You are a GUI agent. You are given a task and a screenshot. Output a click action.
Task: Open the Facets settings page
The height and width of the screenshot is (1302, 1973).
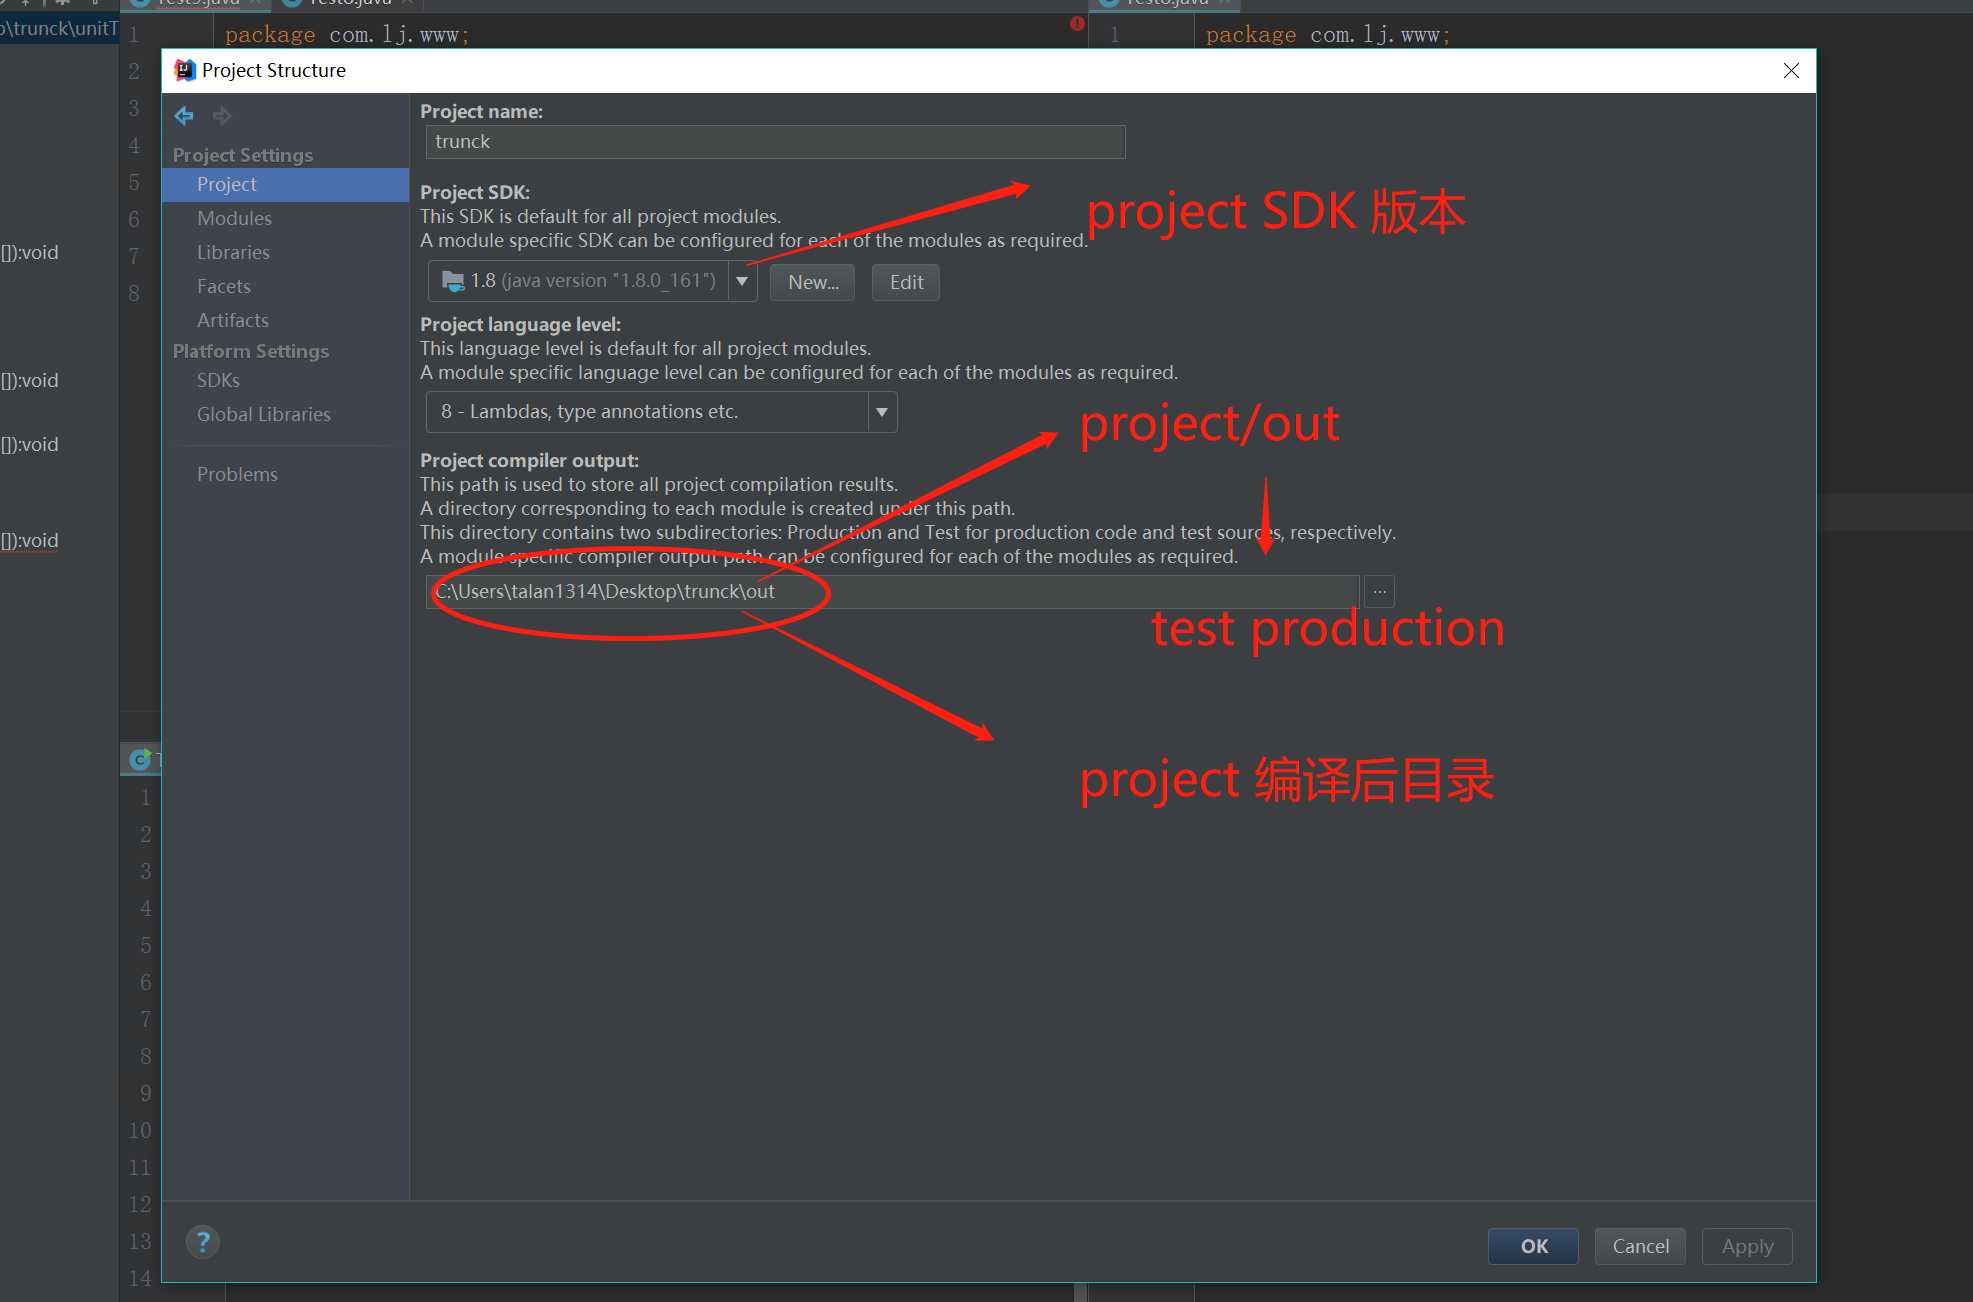pyautogui.click(x=223, y=286)
